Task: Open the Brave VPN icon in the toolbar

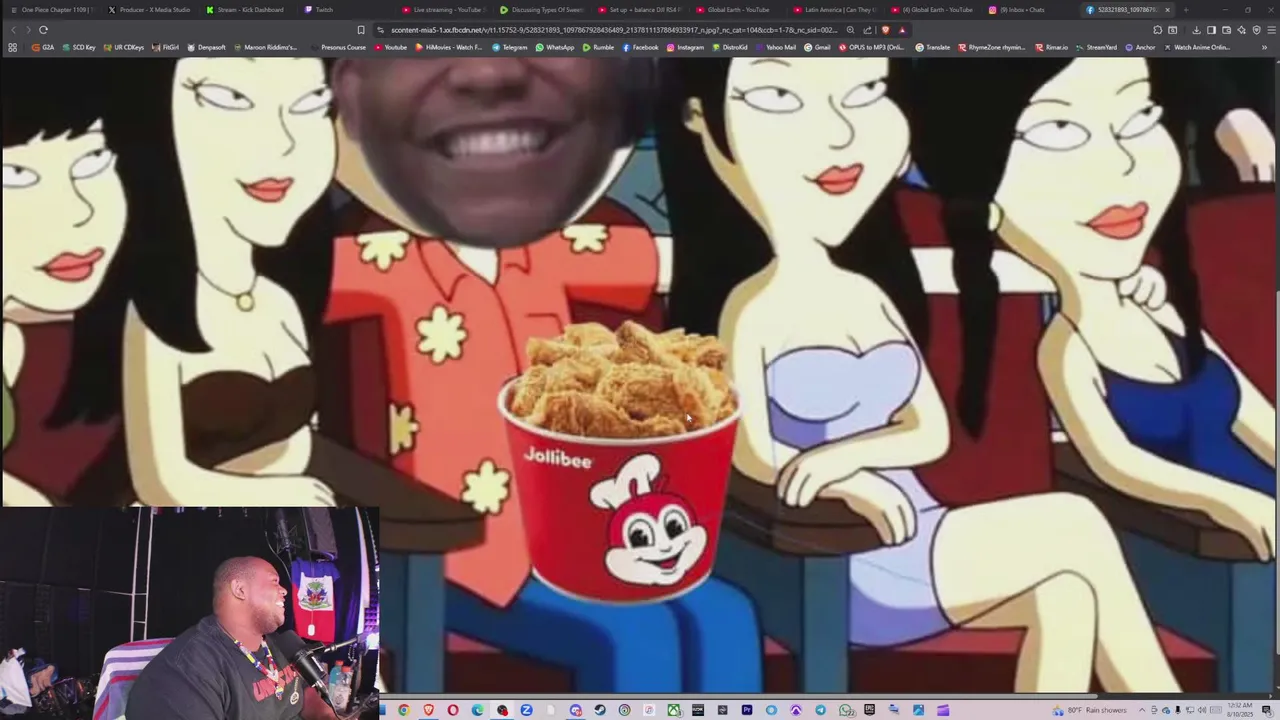Action: point(1257,30)
